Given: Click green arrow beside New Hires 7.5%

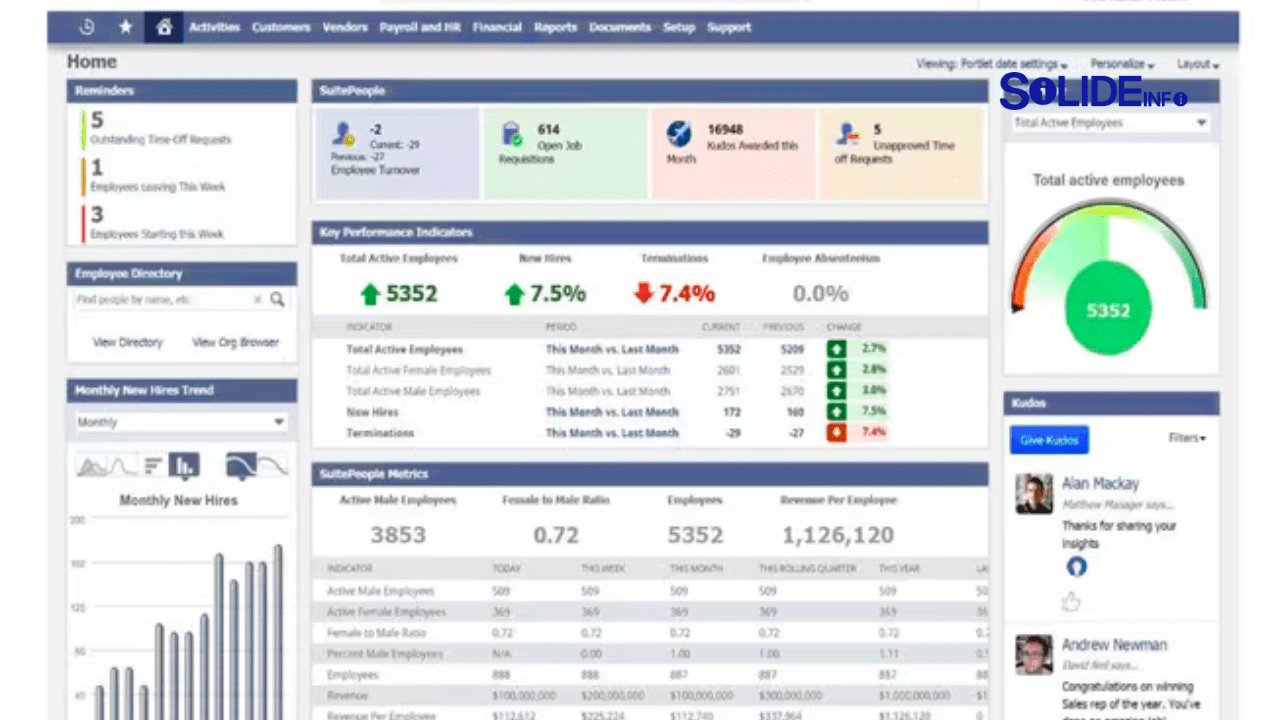Looking at the screenshot, I should (x=514, y=294).
